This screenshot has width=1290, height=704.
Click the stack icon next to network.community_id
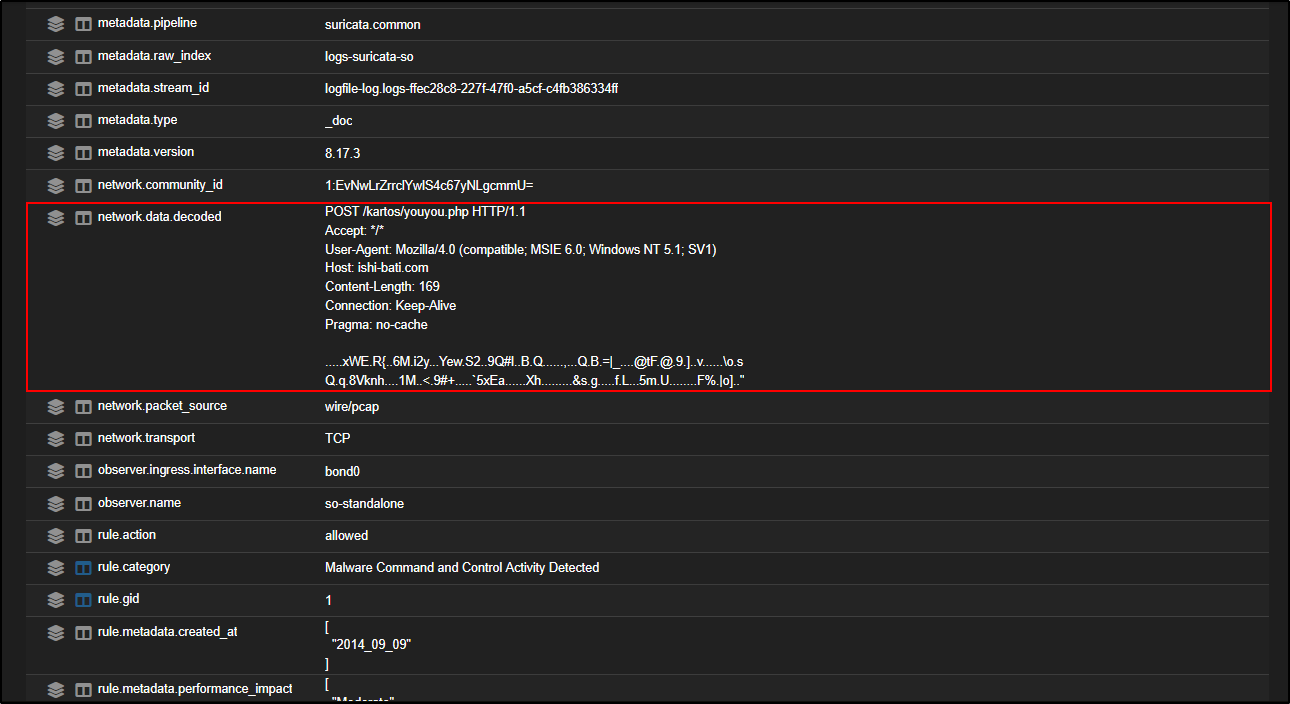pyautogui.click(x=56, y=186)
